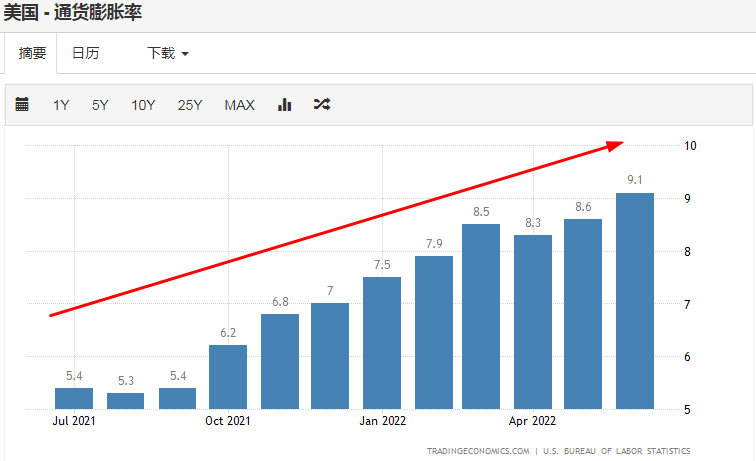Click the bar labeled 6.8
Screen dimensions: 756x461
[280, 361]
